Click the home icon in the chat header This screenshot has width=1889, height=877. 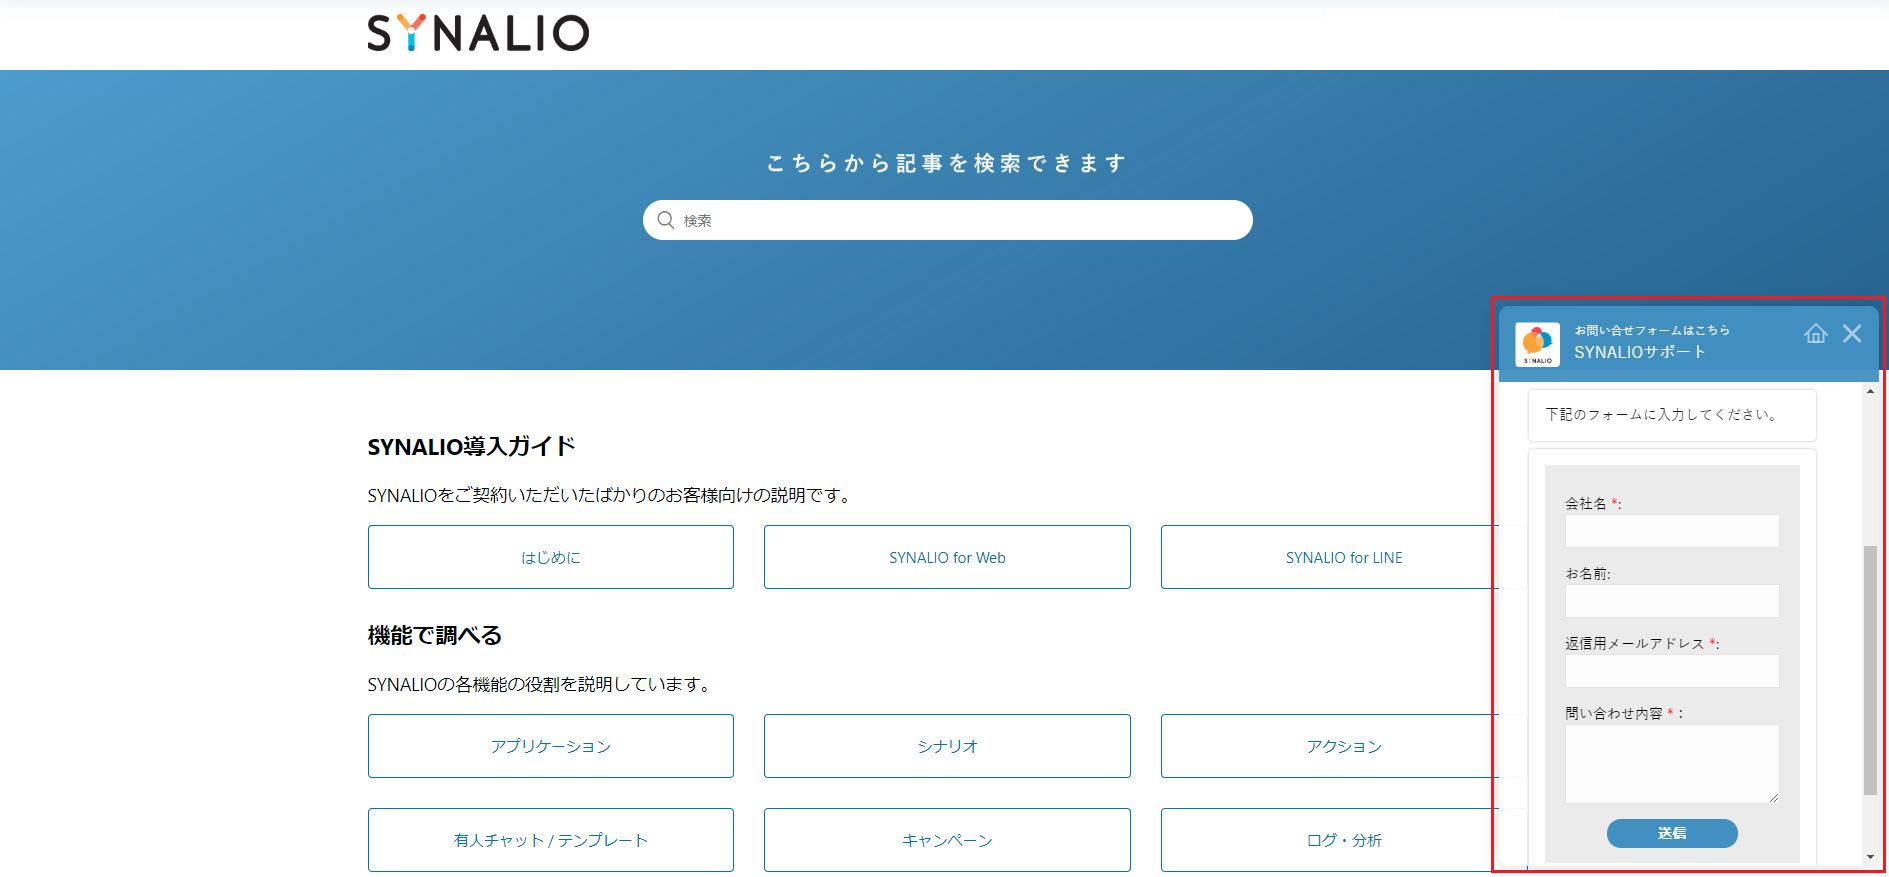[x=1815, y=334]
